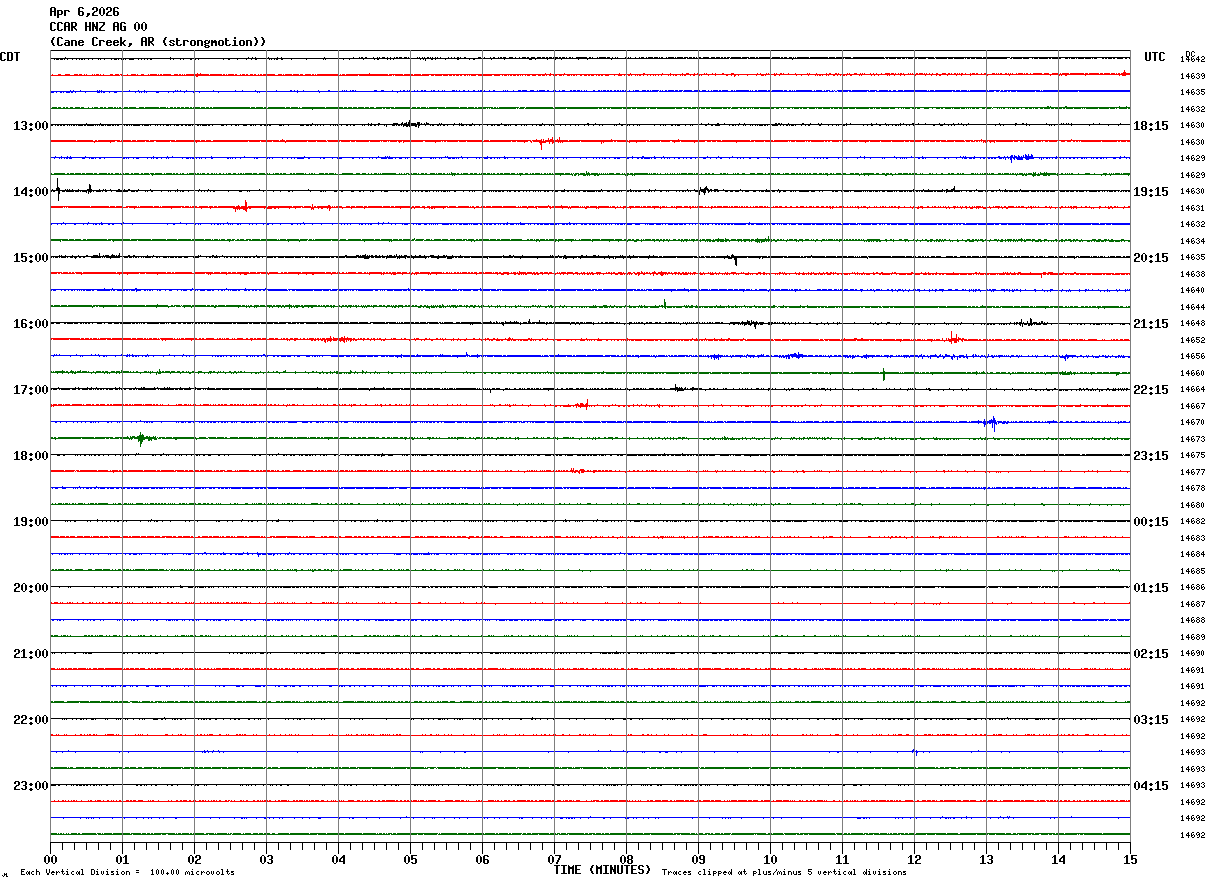This screenshot has width=1210, height=886.
Task: Click the 'UTC' time zone label
Action: [x=1155, y=57]
